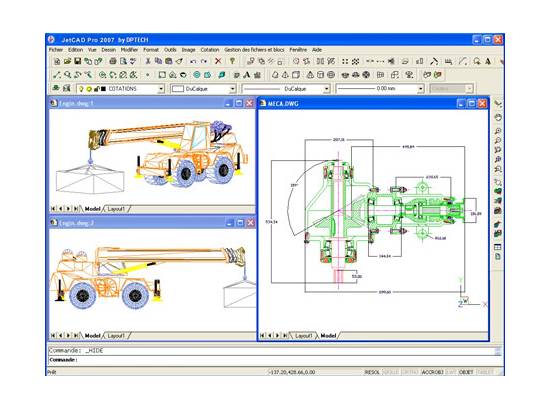
Task: Toggle OBJET mode in status bar
Action: [x=466, y=372]
